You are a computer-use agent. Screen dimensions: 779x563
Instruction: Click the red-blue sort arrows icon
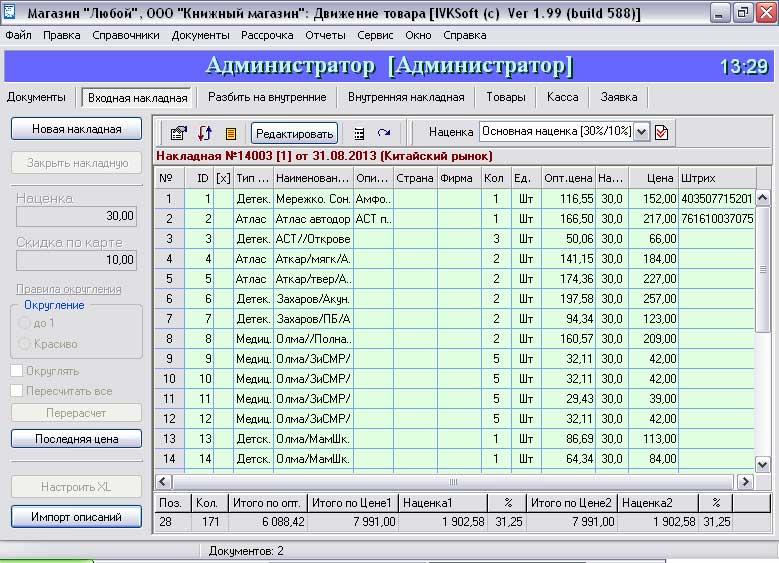tap(205, 133)
